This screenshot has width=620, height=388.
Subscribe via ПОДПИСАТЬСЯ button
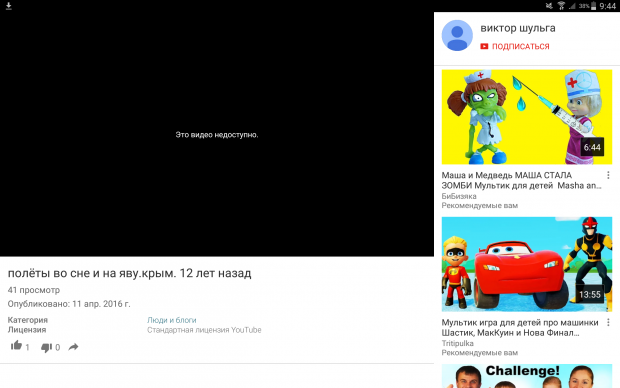pyautogui.click(x=515, y=46)
